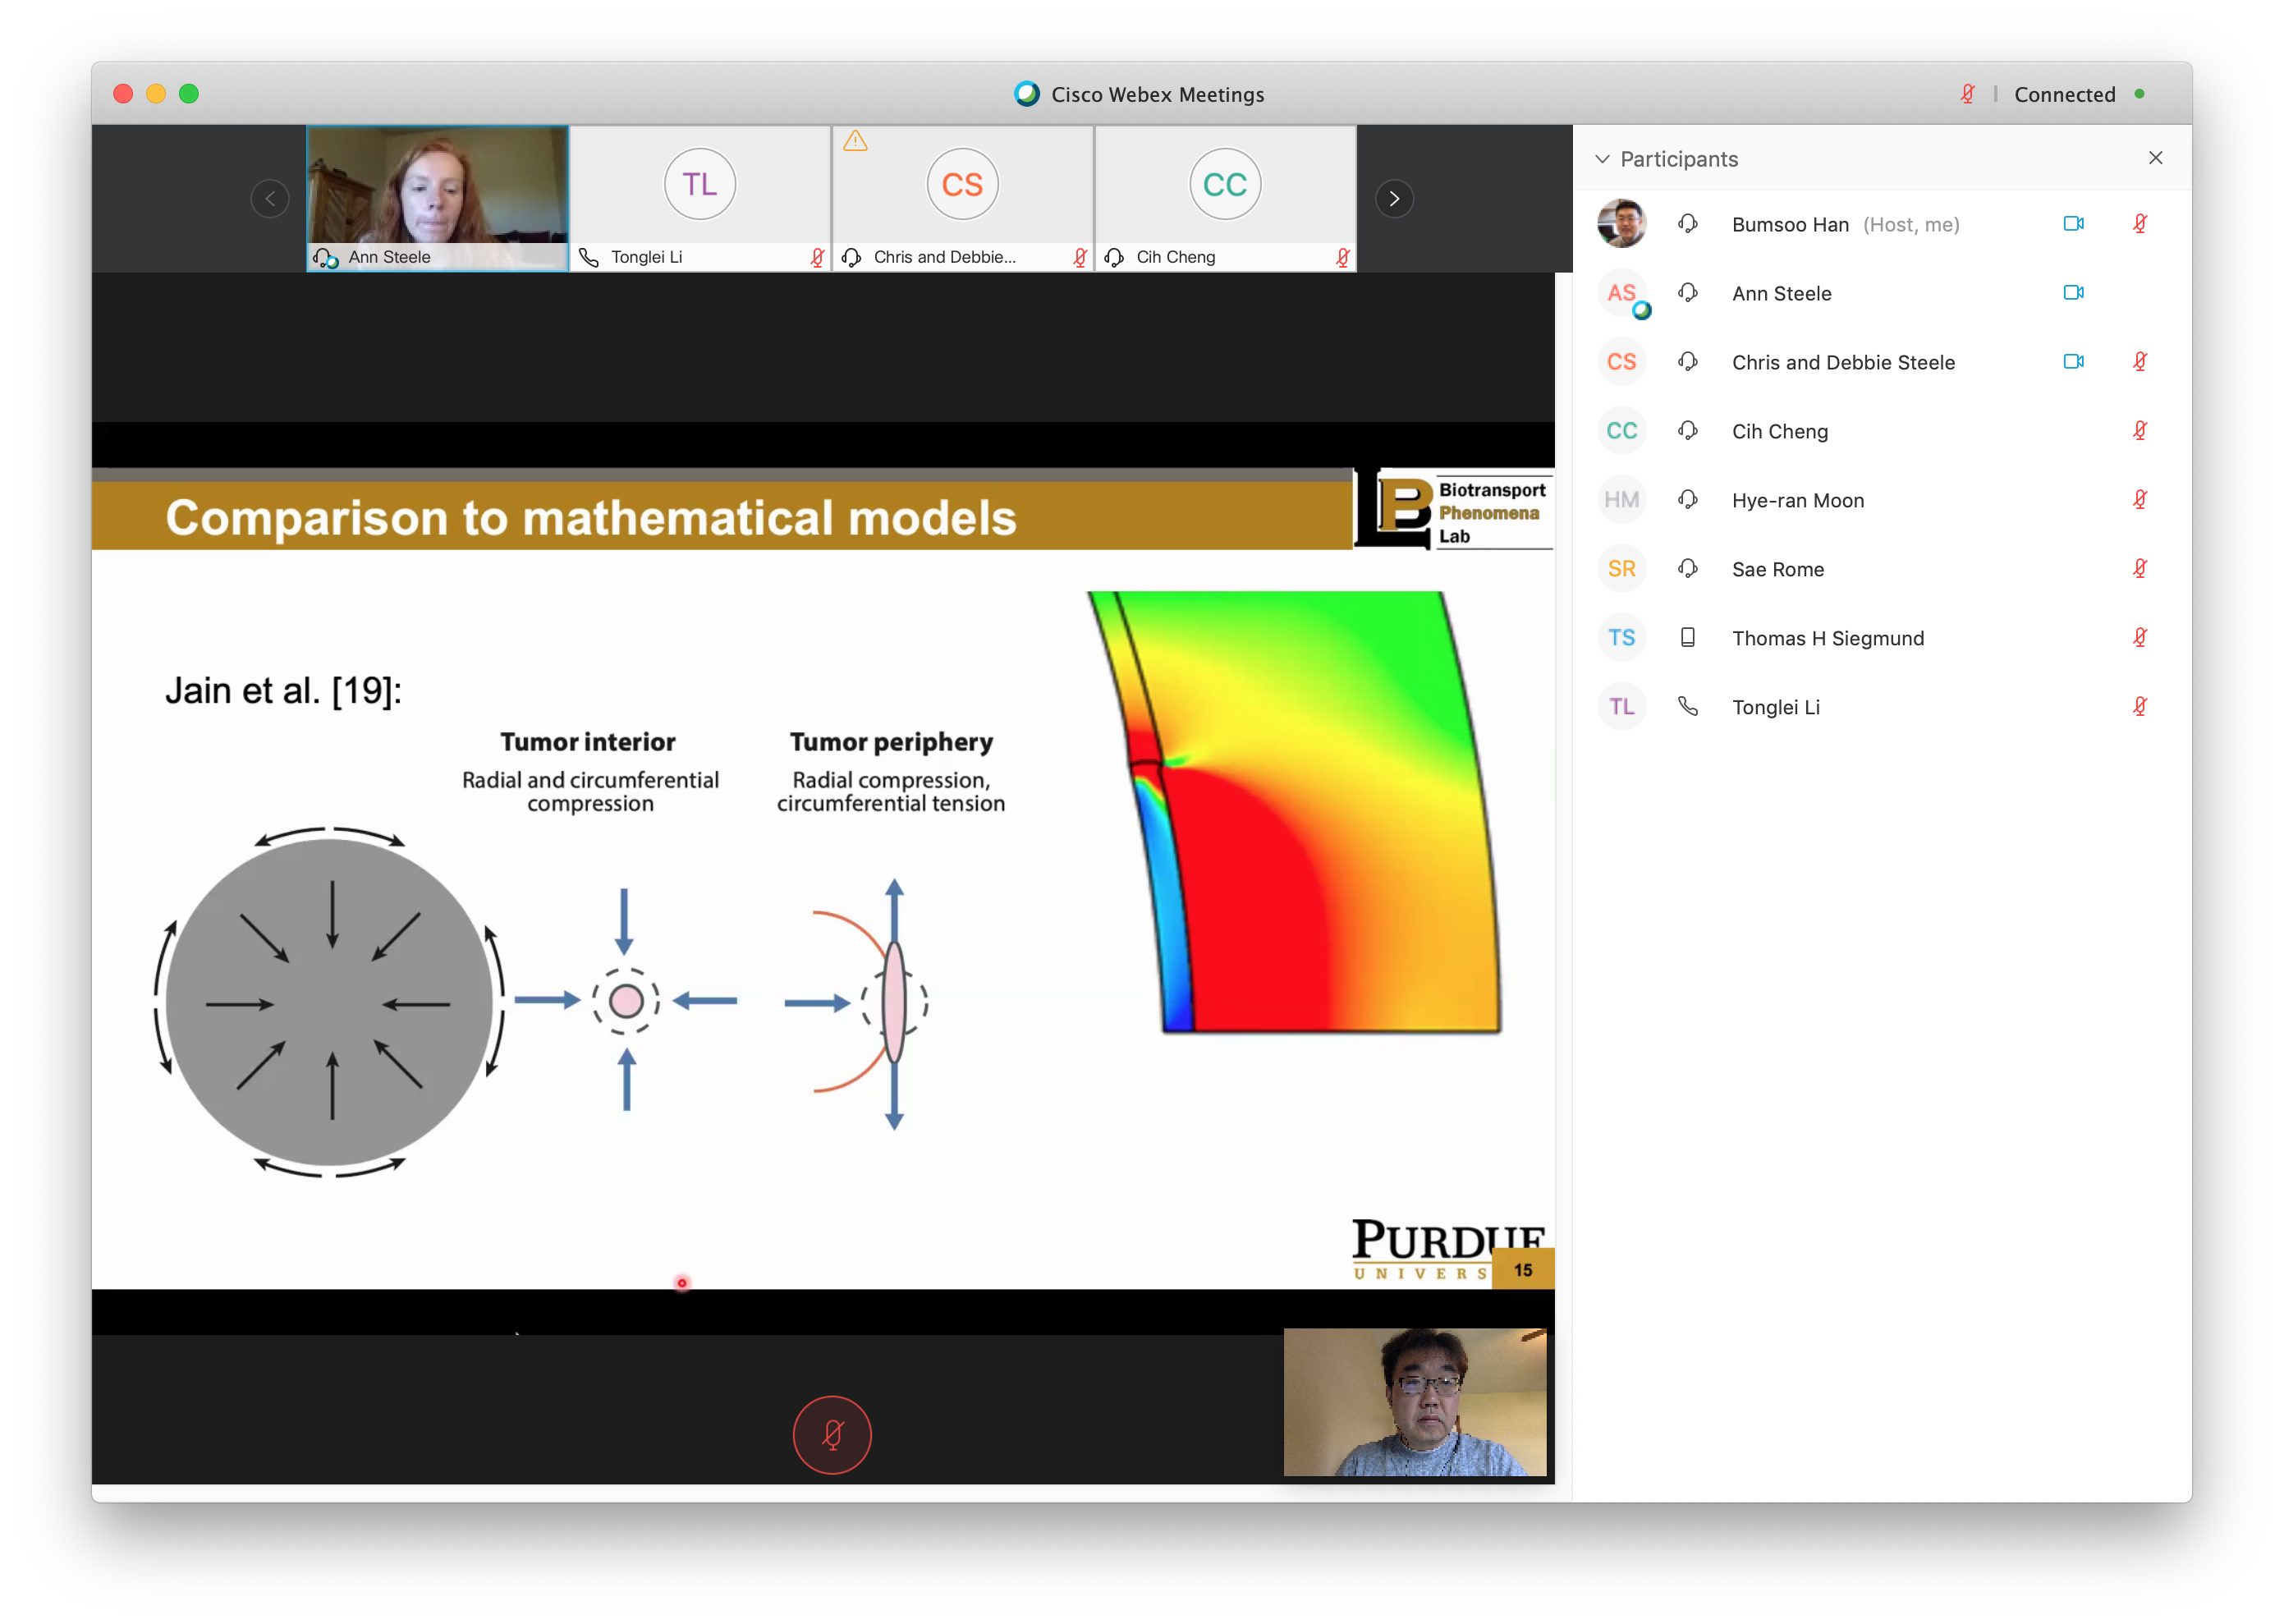Click phone icon on Tonglei Li tile
The height and width of the screenshot is (1624, 2284).
589,257
